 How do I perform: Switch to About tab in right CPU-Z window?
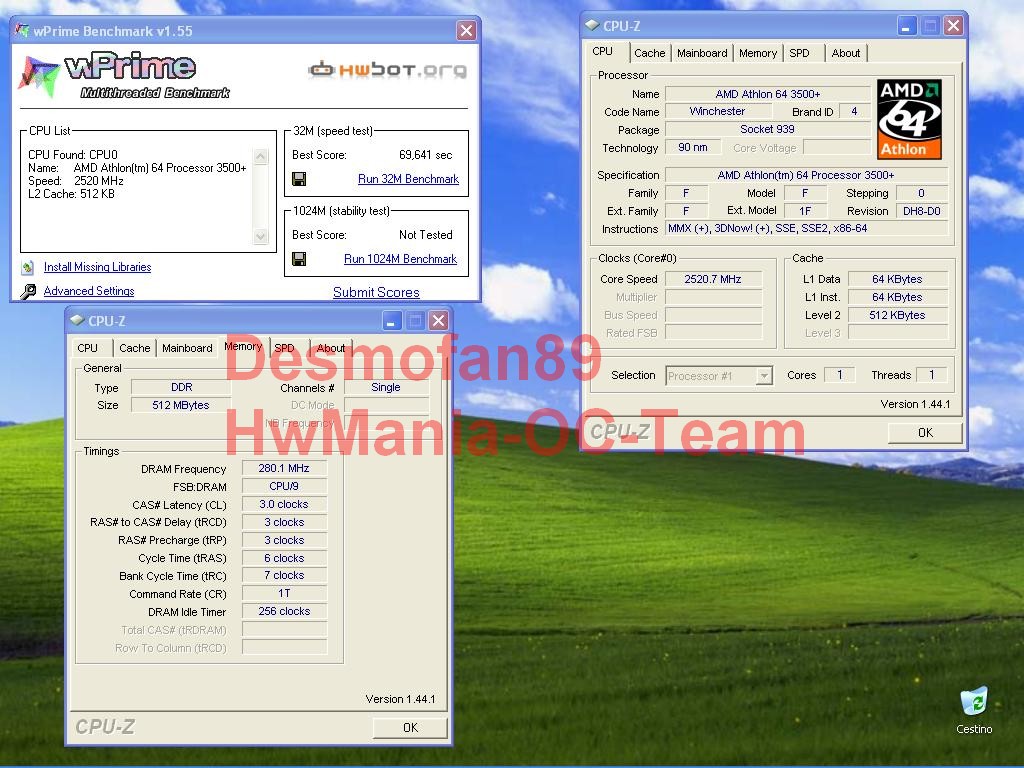[846, 54]
